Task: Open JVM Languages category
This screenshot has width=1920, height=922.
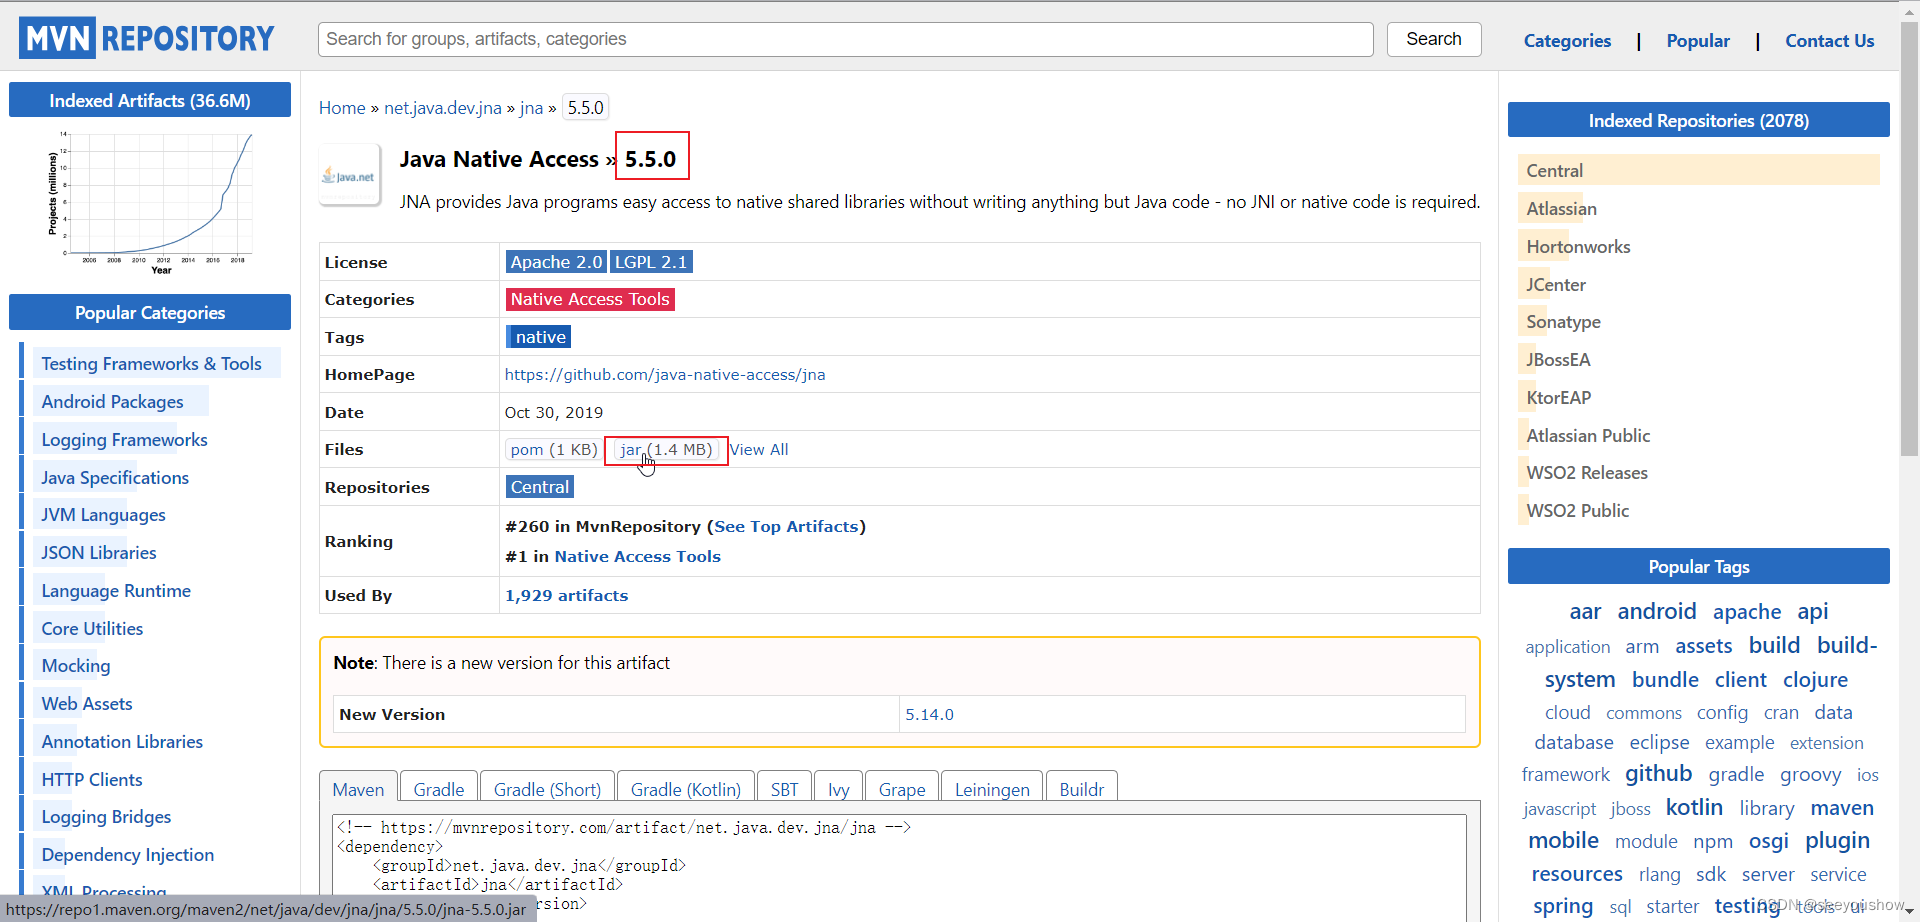Action: click(103, 515)
